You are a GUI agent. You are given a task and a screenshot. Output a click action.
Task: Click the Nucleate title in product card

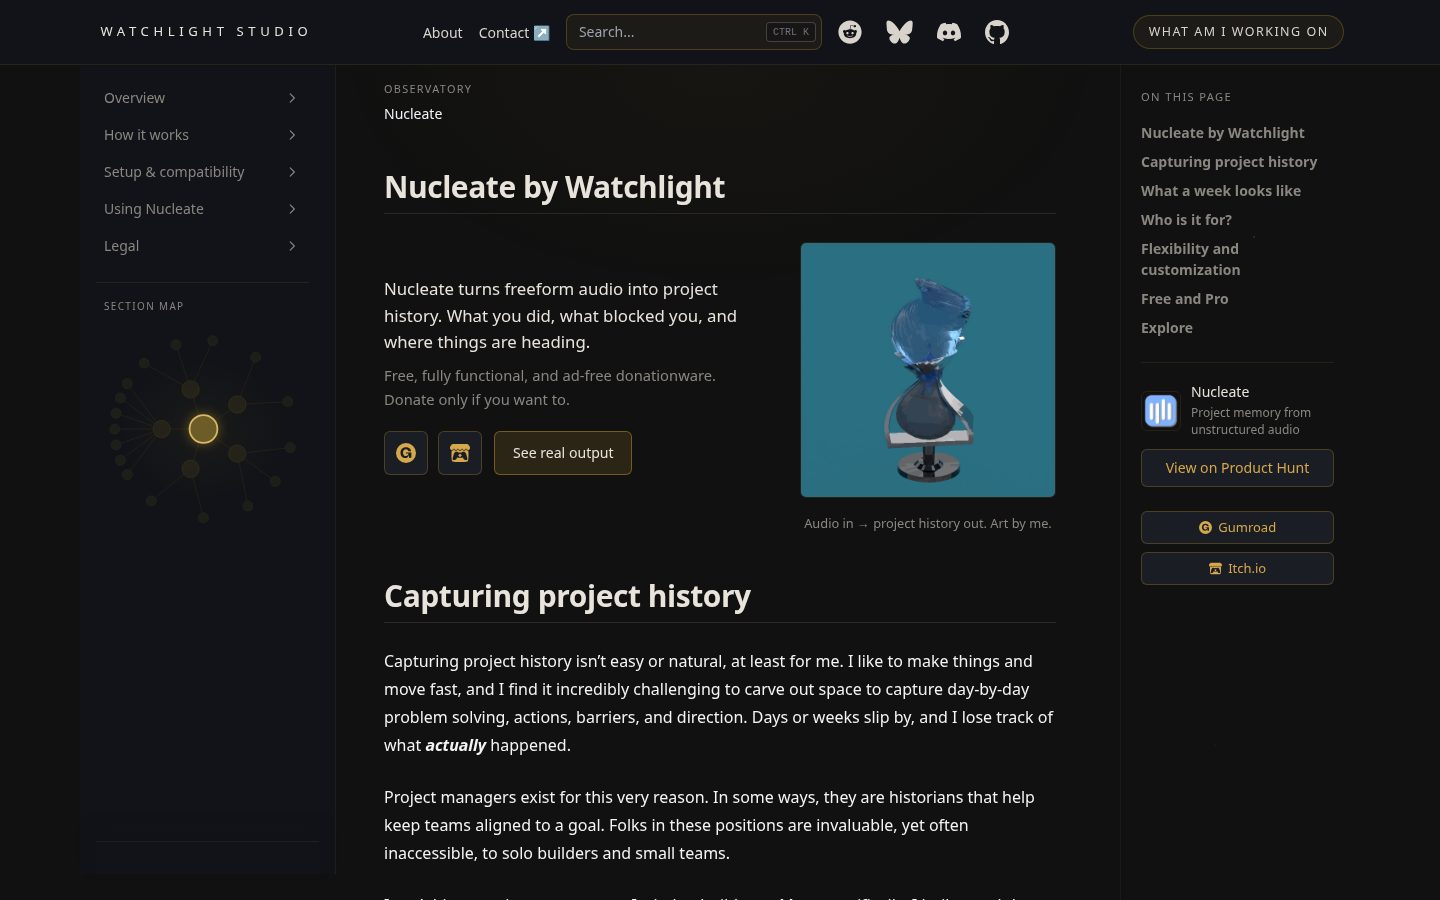[1220, 392]
